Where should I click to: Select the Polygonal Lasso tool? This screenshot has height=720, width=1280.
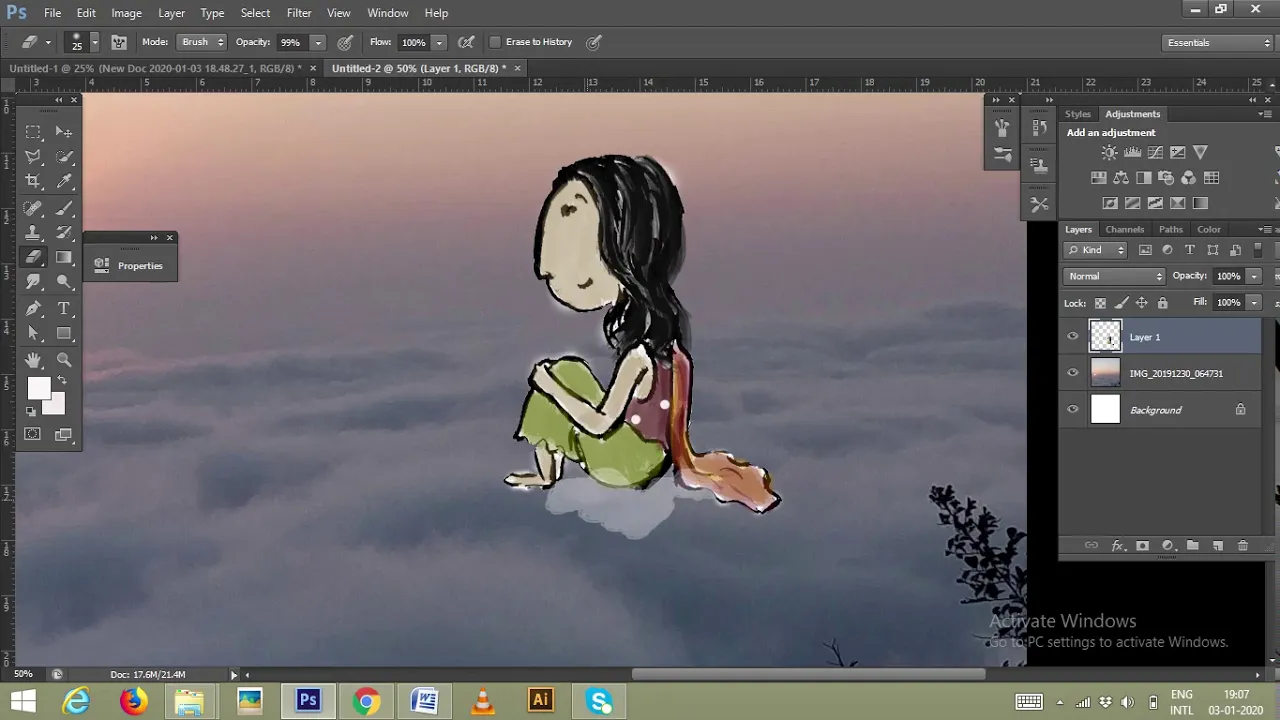33,156
